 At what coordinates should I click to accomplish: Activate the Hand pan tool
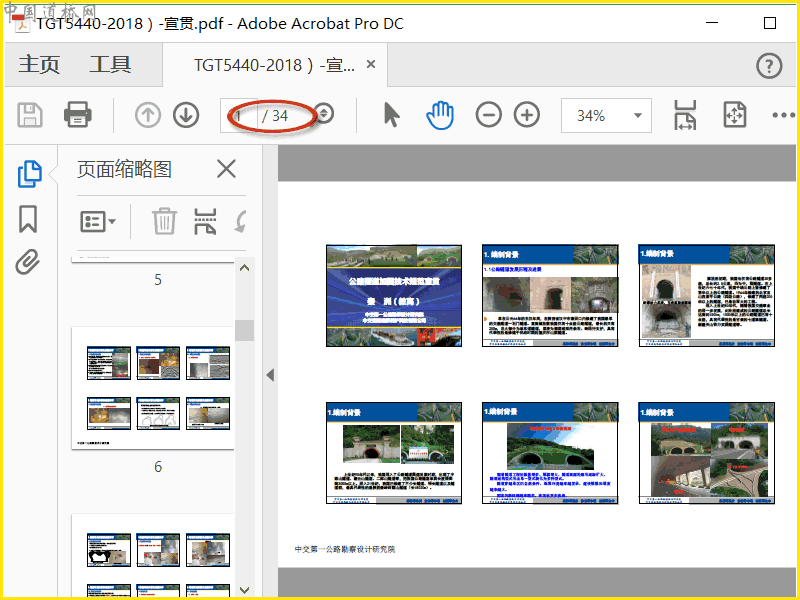tap(440, 115)
